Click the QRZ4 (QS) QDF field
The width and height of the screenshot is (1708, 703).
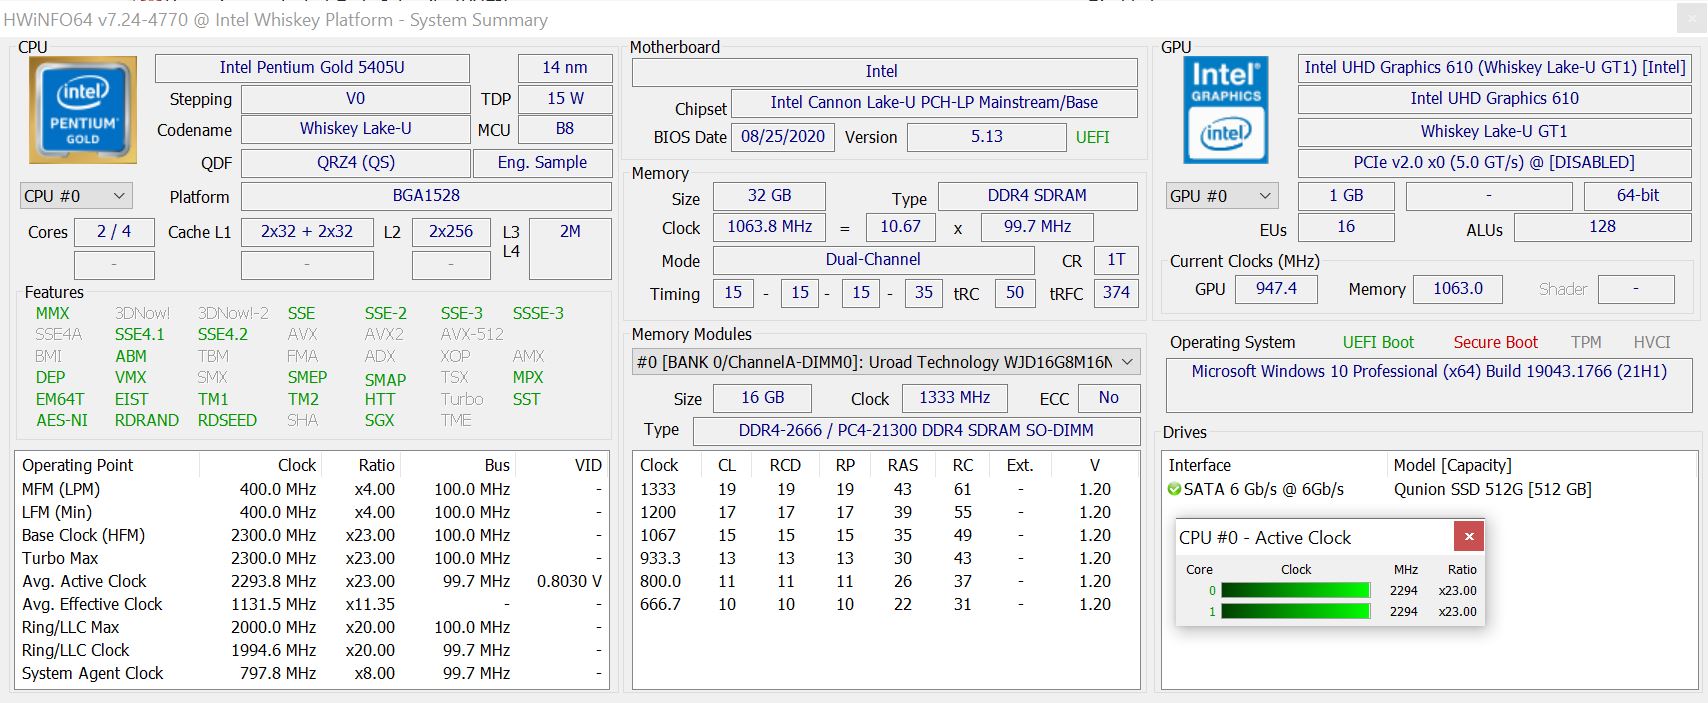tap(355, 162)
